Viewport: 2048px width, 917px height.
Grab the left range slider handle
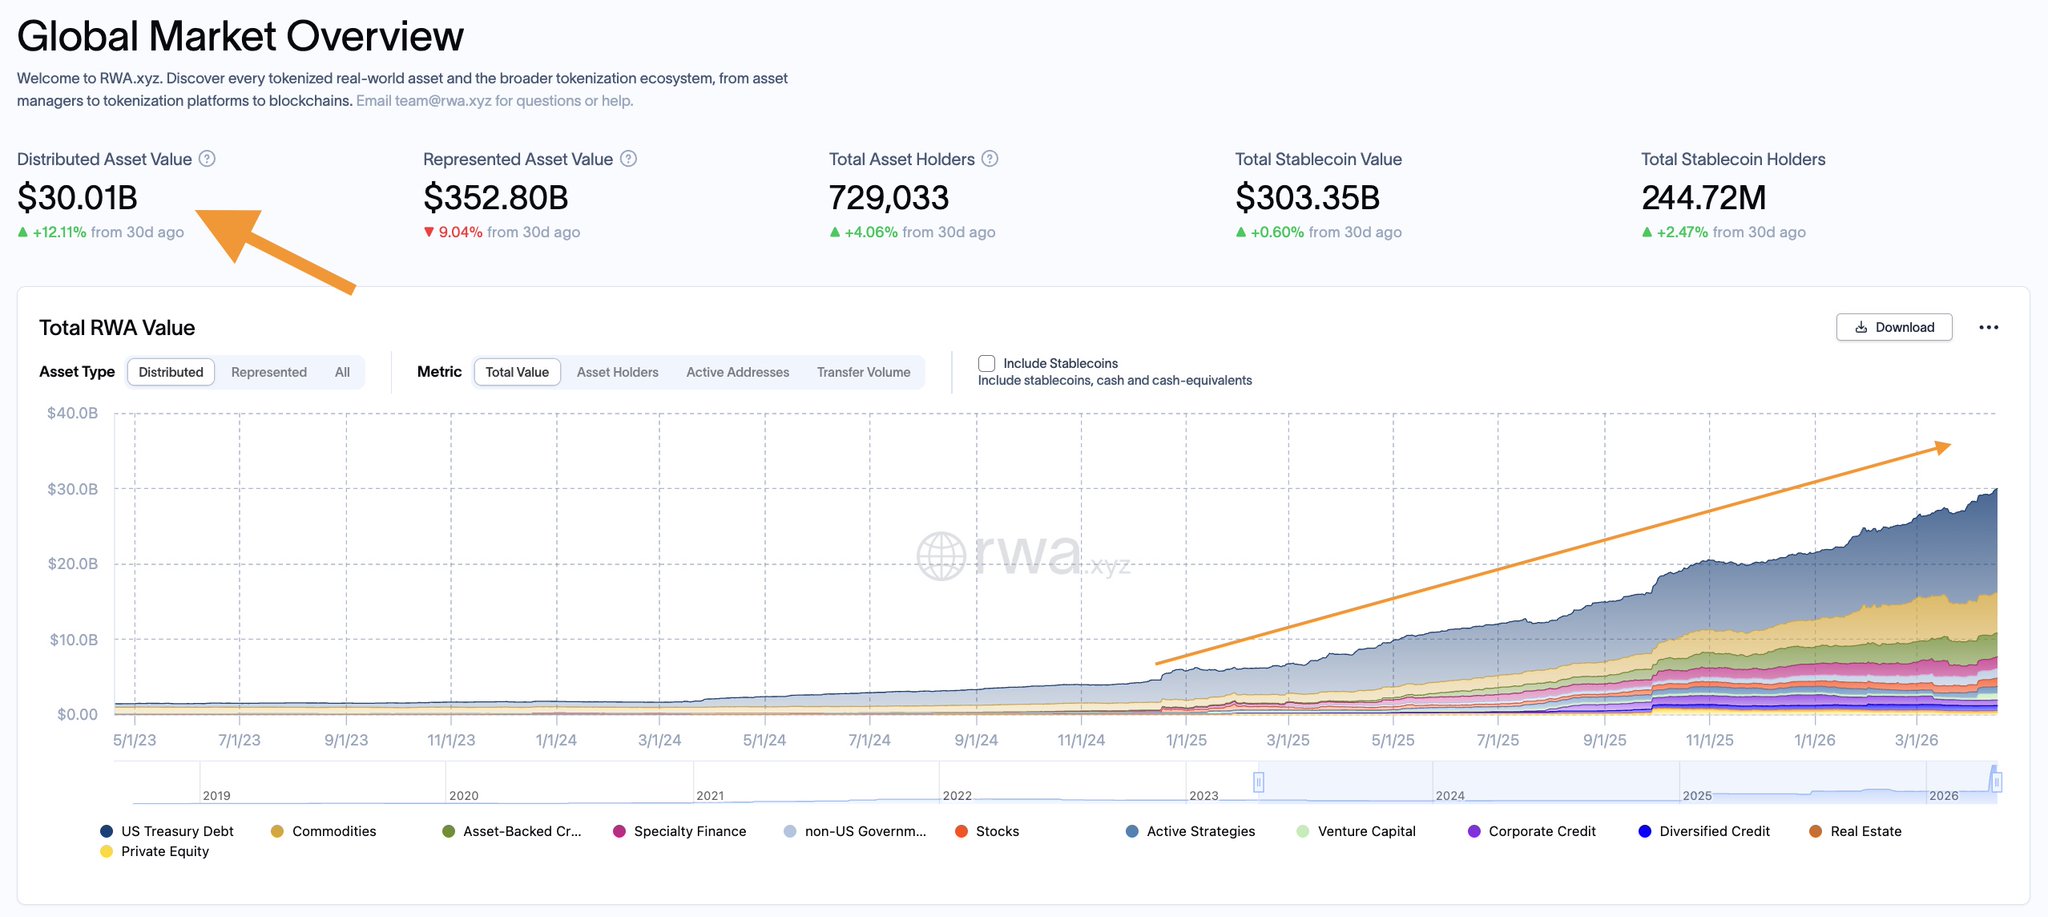[x=1259, y=782]
